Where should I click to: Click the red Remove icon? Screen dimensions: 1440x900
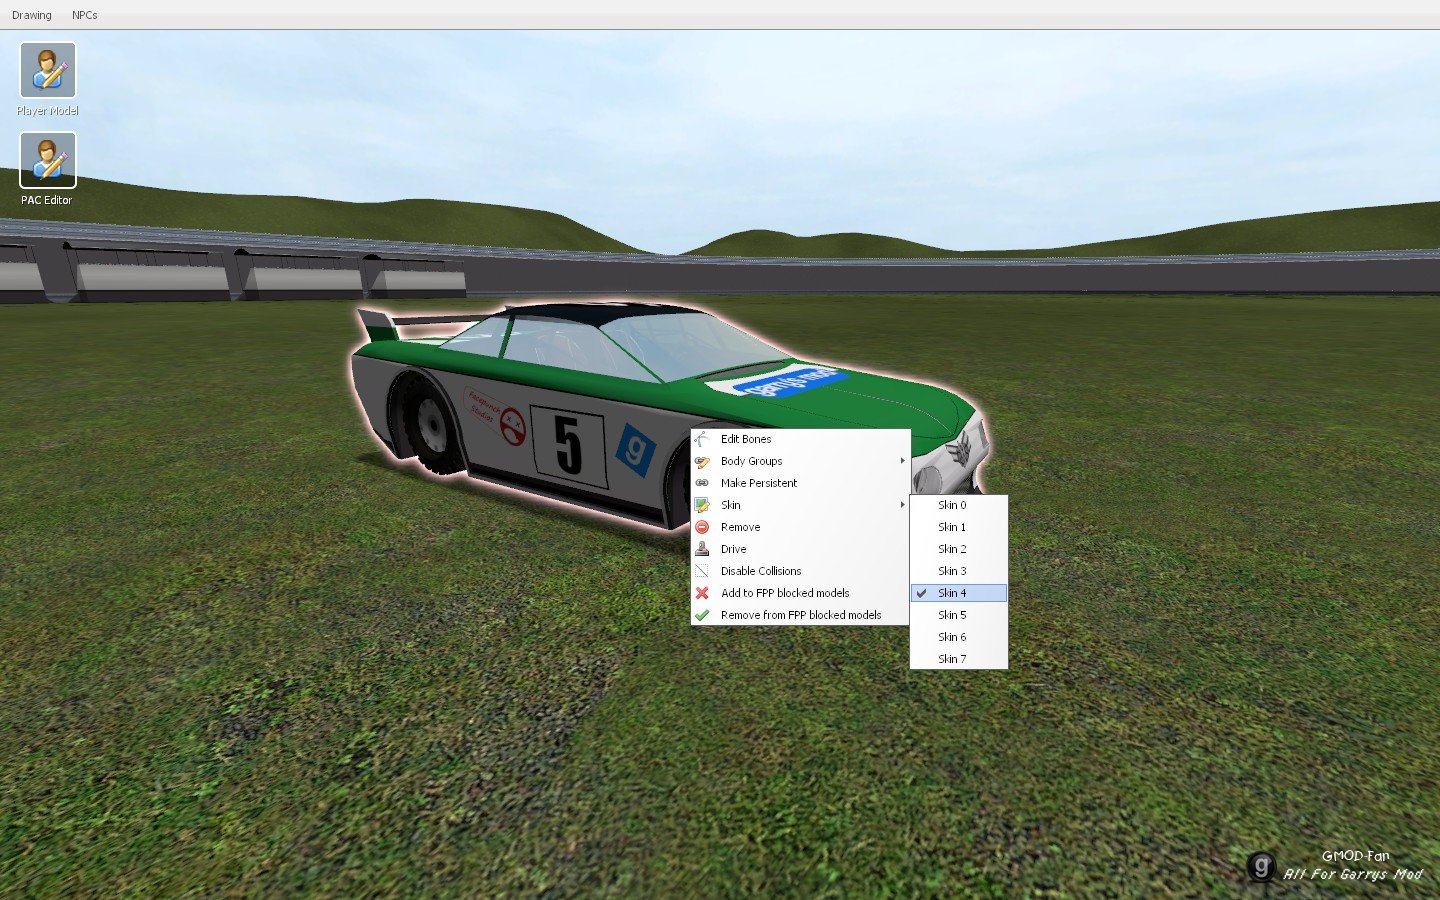[x=702, y=527]
